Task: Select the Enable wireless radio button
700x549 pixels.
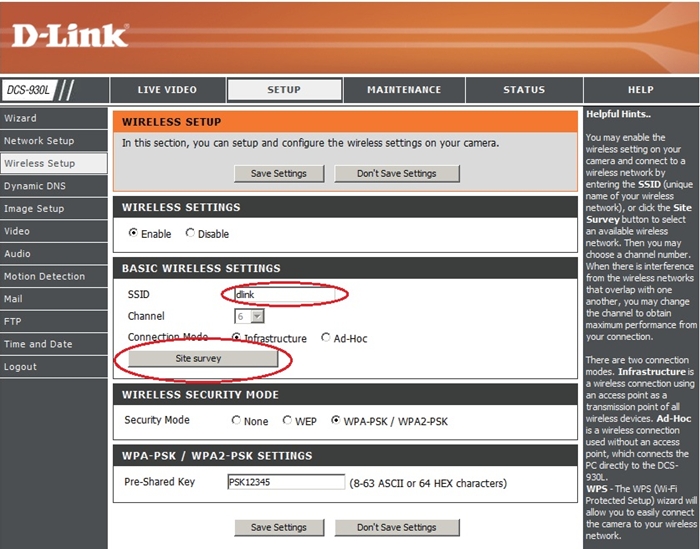Action: pyautogui.click(x=133, y=234)
